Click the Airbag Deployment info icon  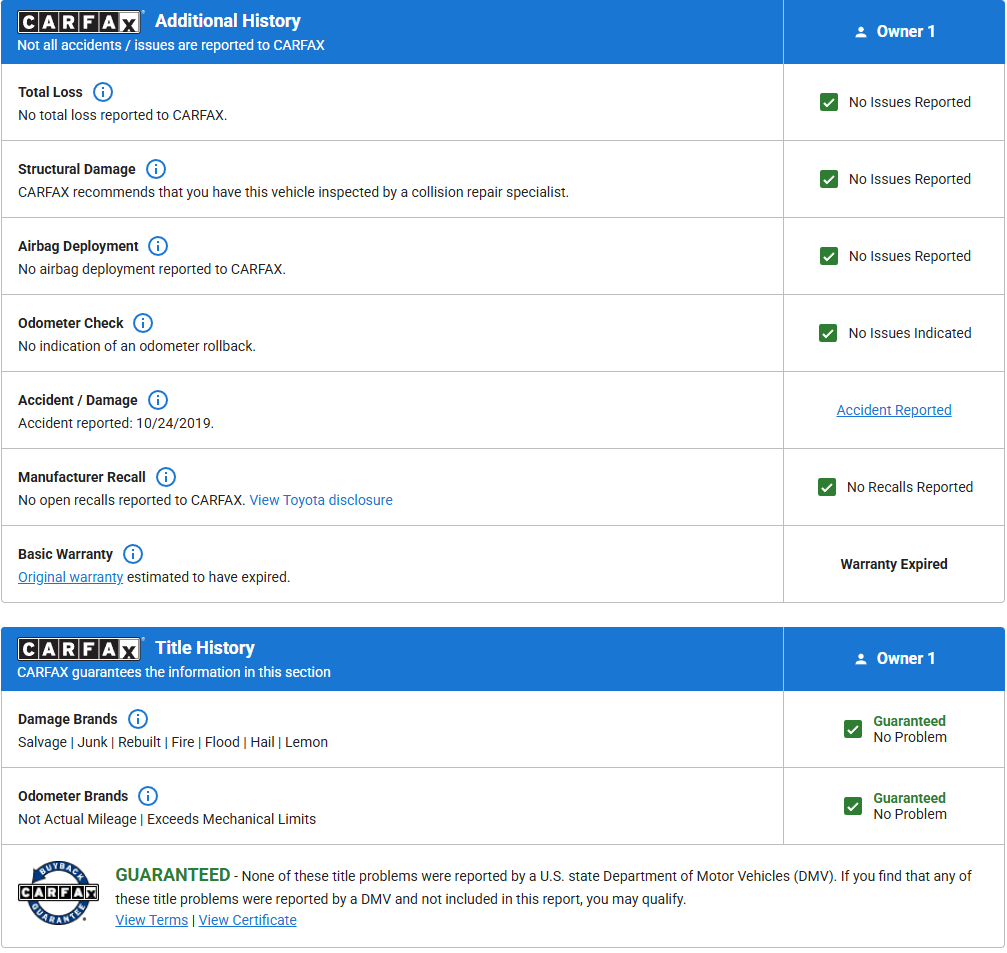pos(158,246)
